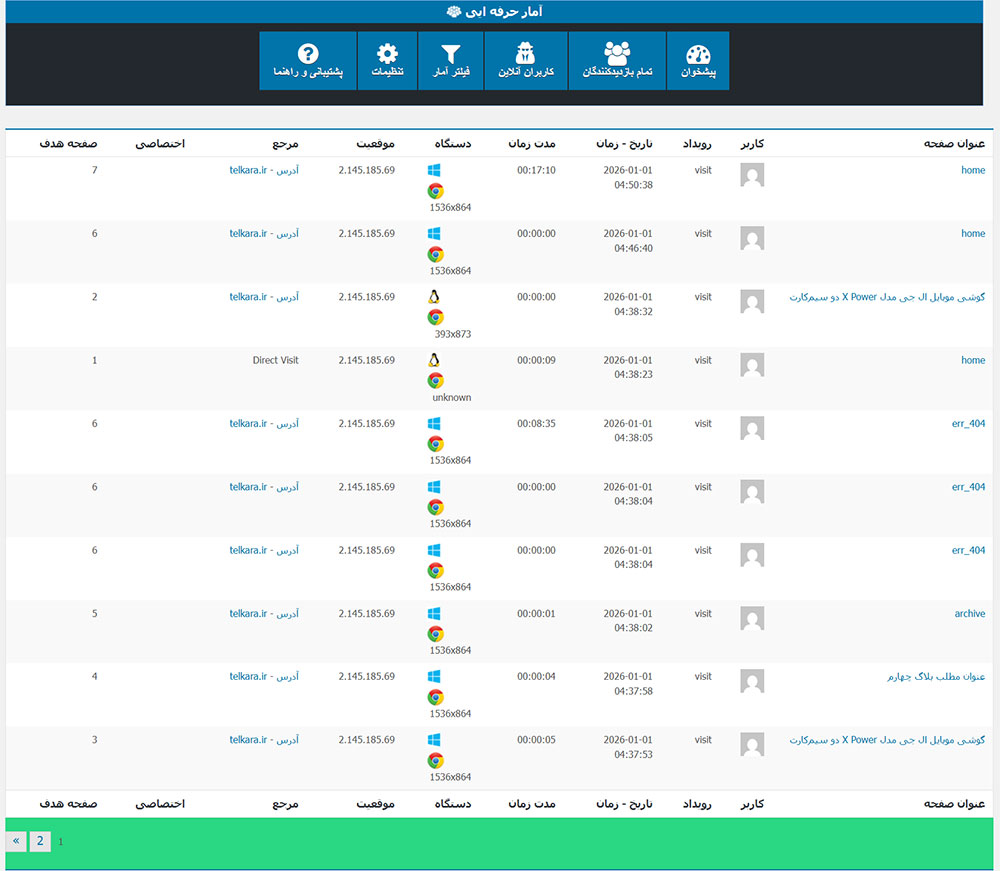1000x871 pixels.
Task: Open the عنوان مطلب بلاگ چهارم link
Action: tap(936, 677)
